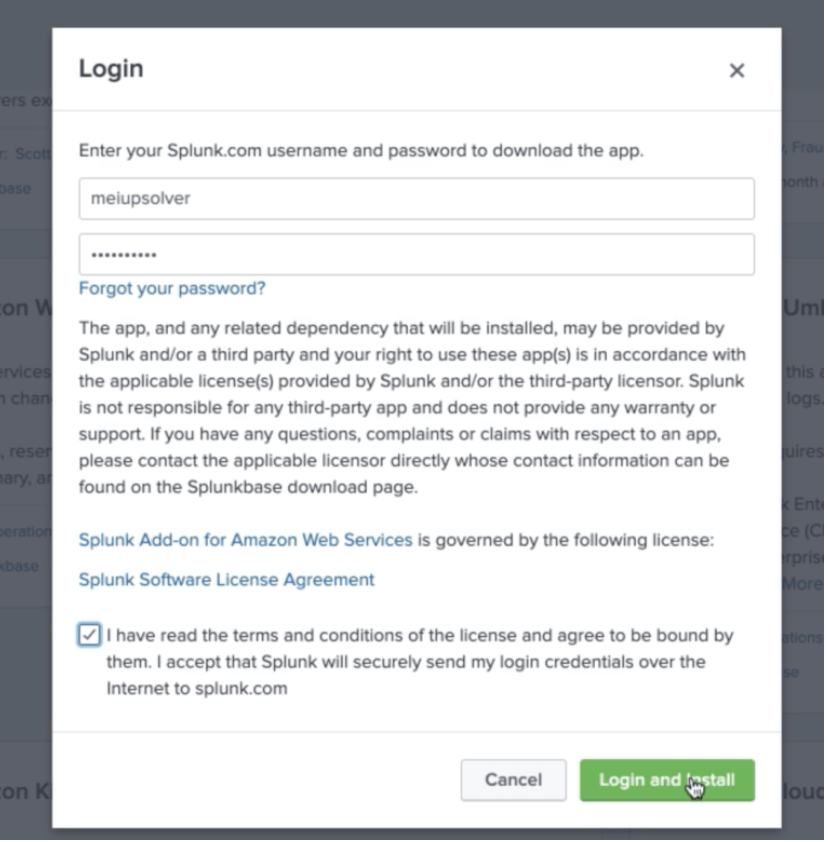Click the Login dialog heading

pos(111,69)
